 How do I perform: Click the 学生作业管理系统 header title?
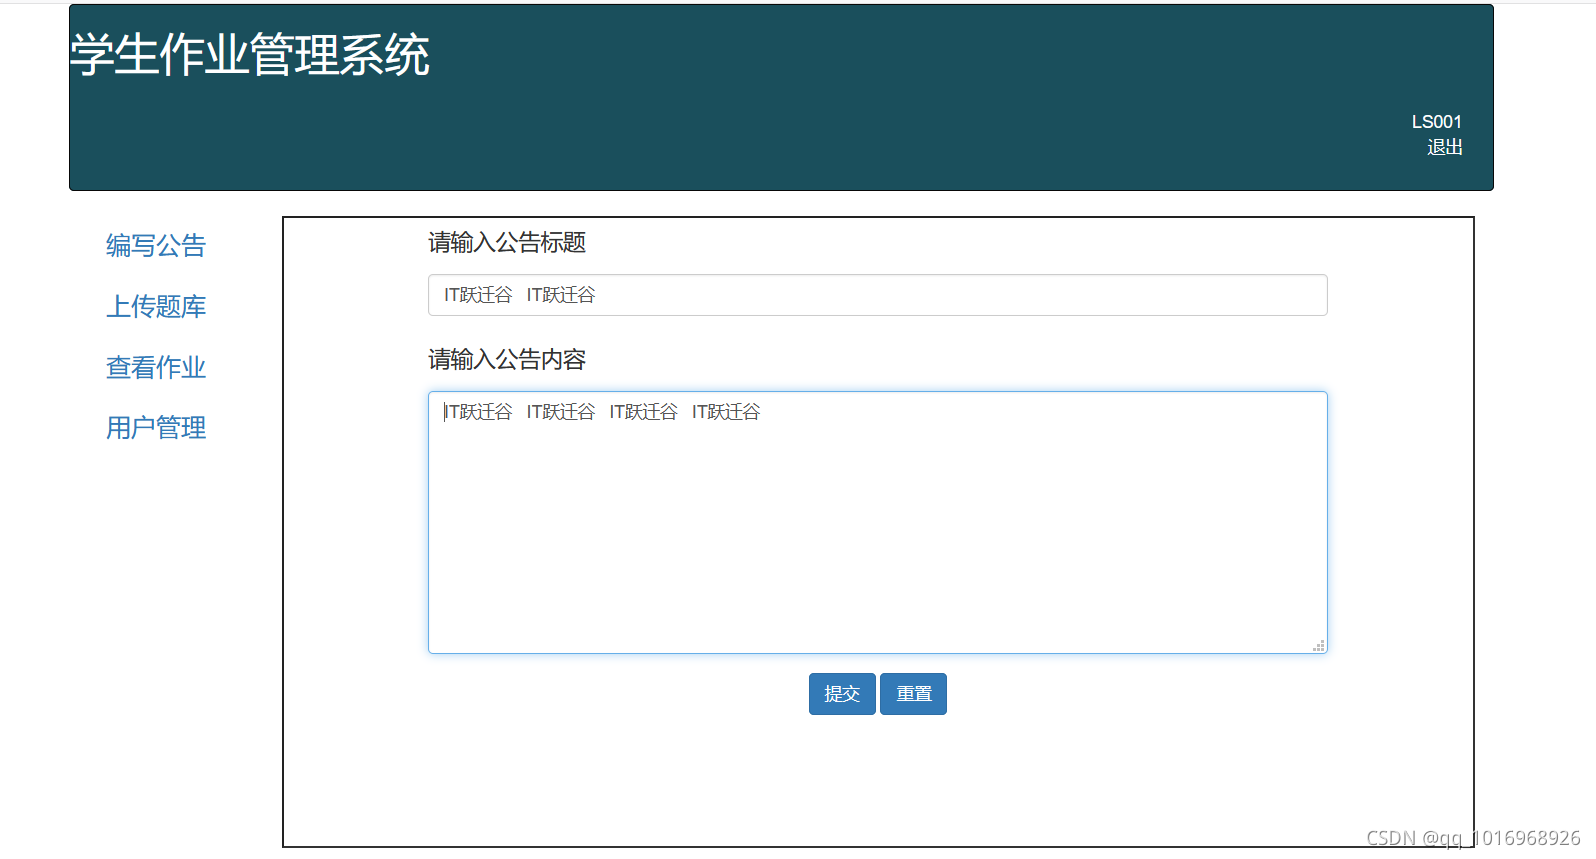tap(250, 54)
